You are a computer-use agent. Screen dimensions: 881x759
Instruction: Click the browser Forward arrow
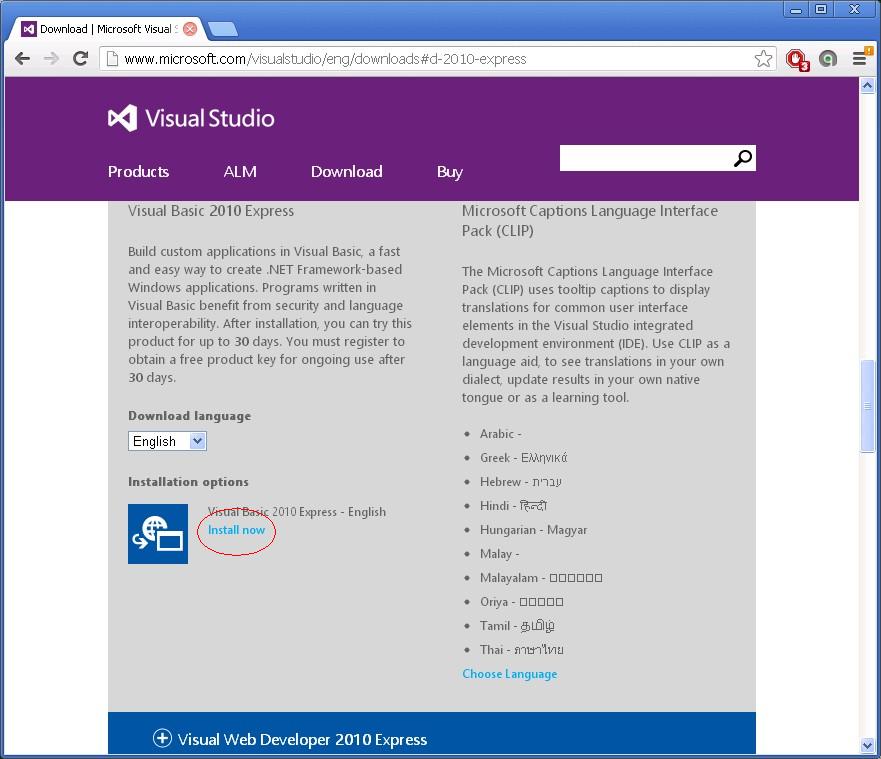pos(51,58)
